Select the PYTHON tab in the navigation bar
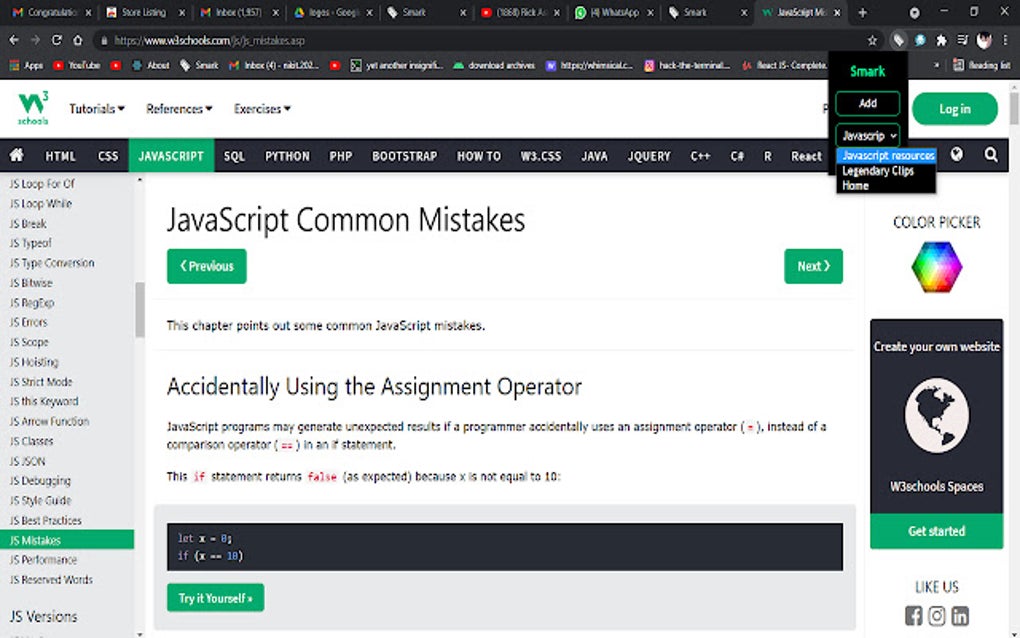This screenshot has width=1020, height=638. pos(287,155)
